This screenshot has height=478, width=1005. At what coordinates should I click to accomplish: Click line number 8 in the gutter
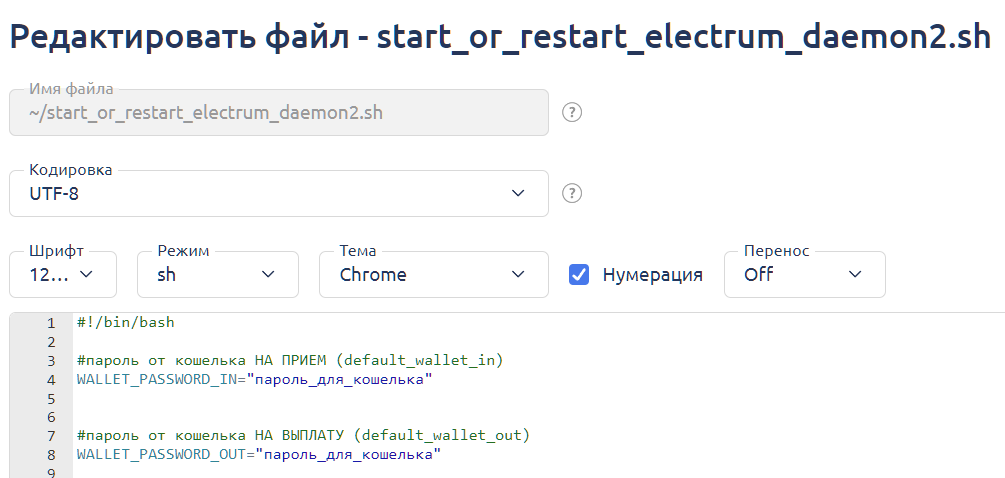[50, 455]
